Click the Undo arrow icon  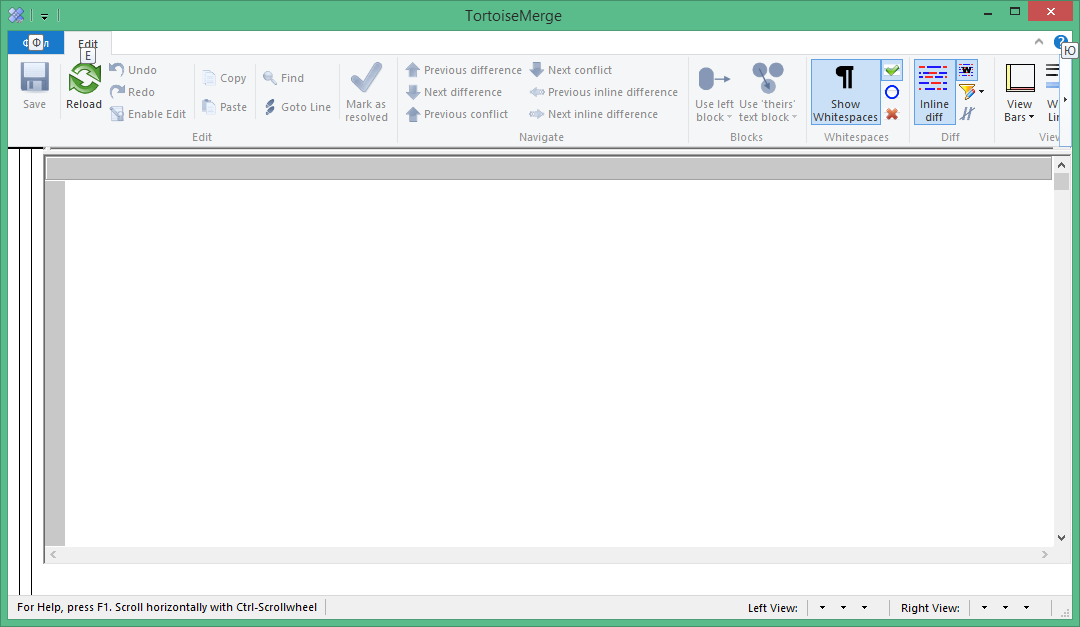(x=117, y=70)
